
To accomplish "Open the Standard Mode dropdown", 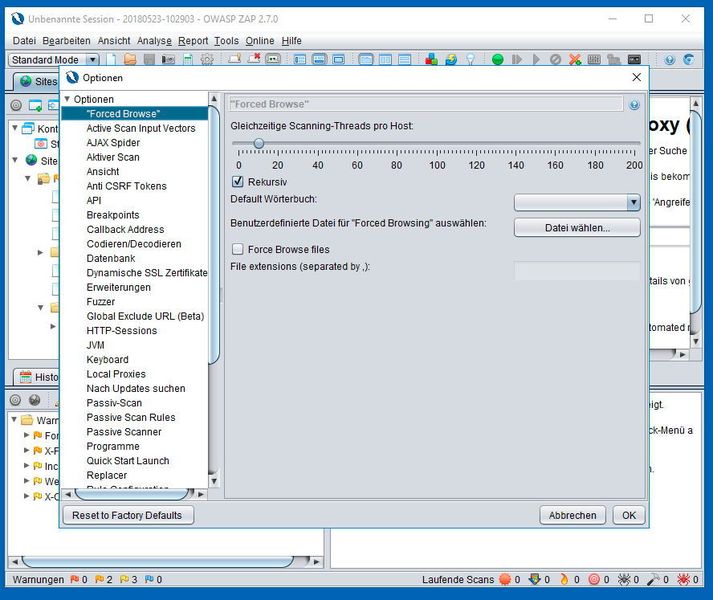I will [53, 60].
